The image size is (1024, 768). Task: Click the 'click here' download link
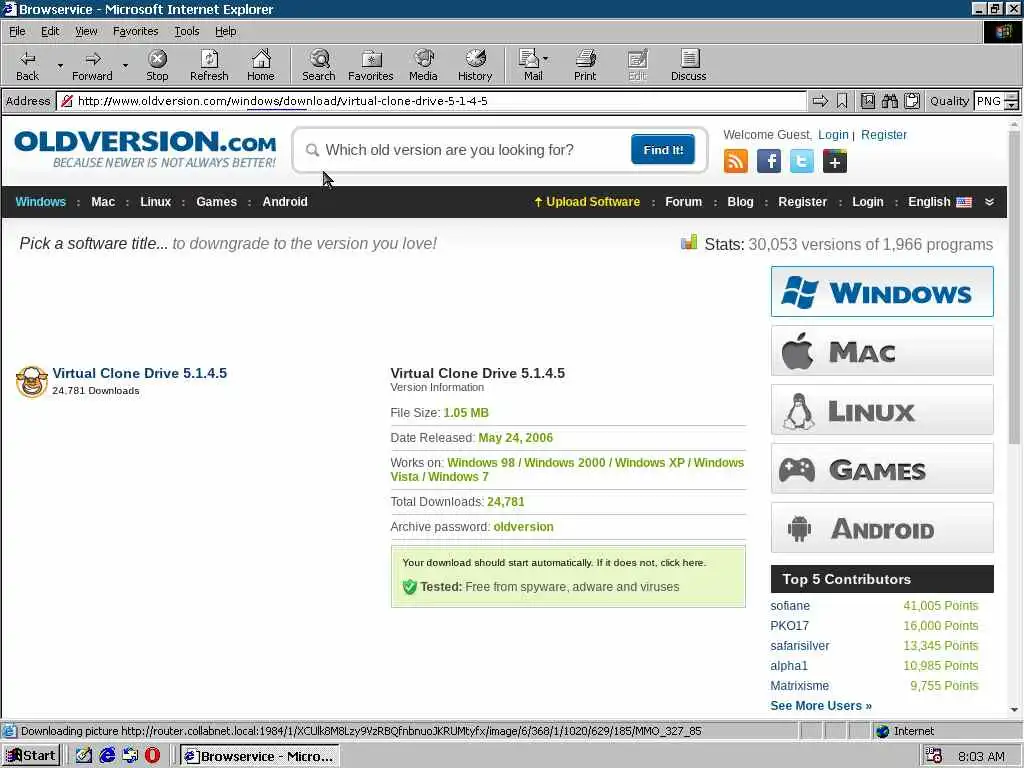tap(682, 562)
